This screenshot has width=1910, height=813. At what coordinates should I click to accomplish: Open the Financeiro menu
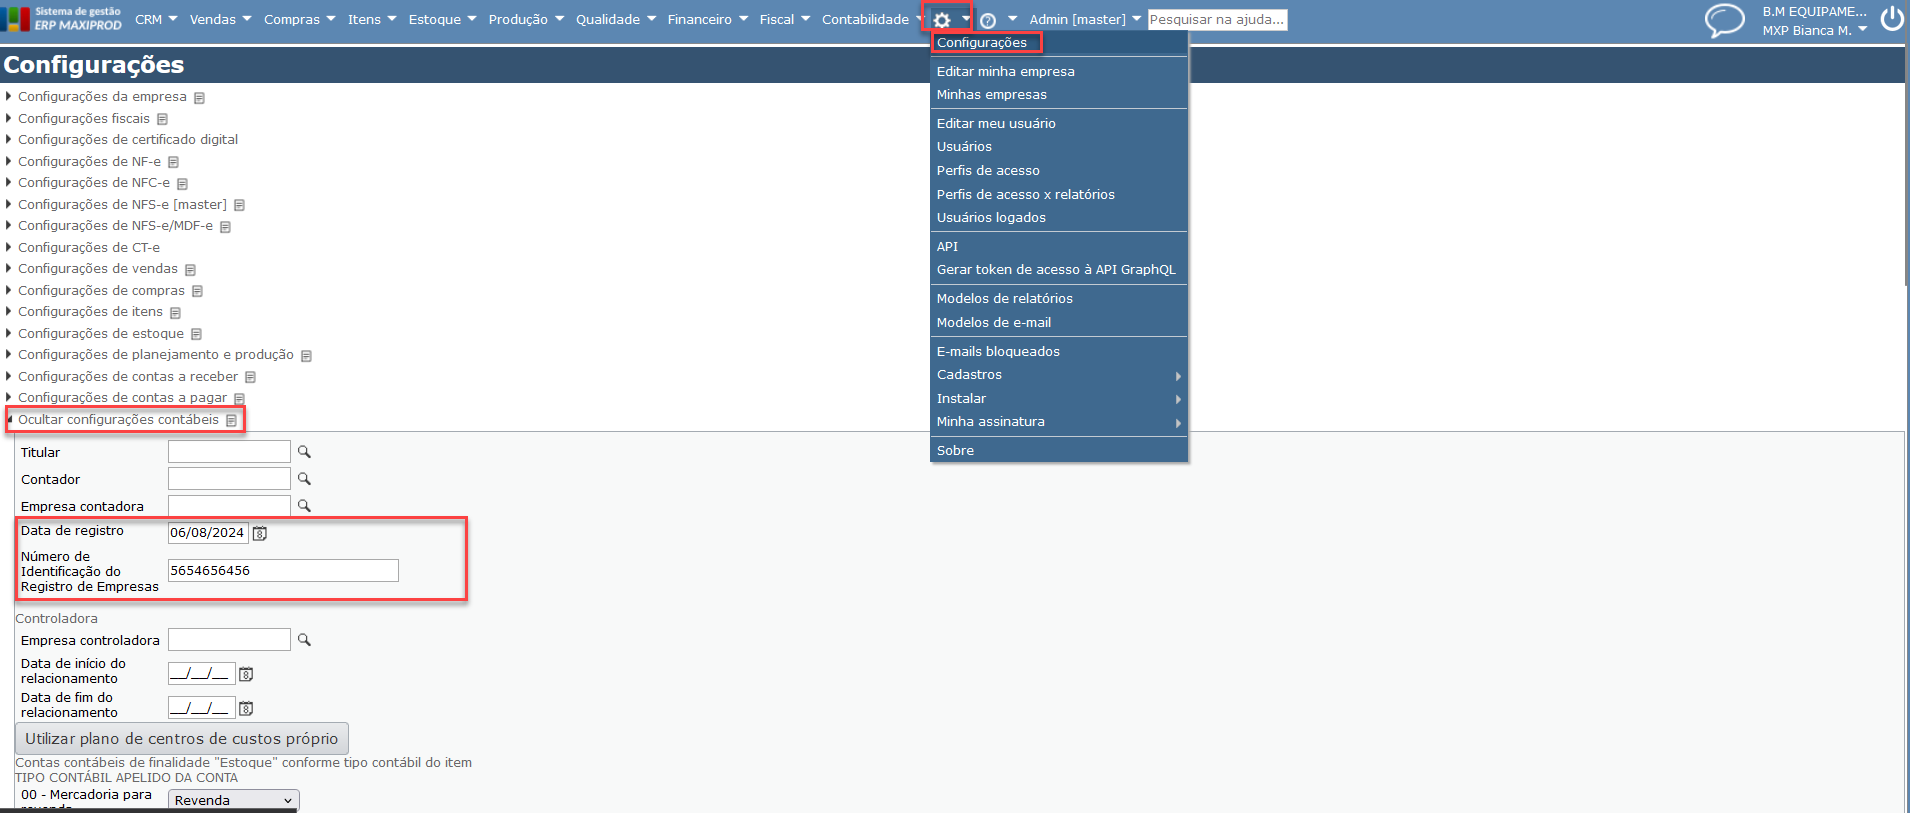pos(708,20)
